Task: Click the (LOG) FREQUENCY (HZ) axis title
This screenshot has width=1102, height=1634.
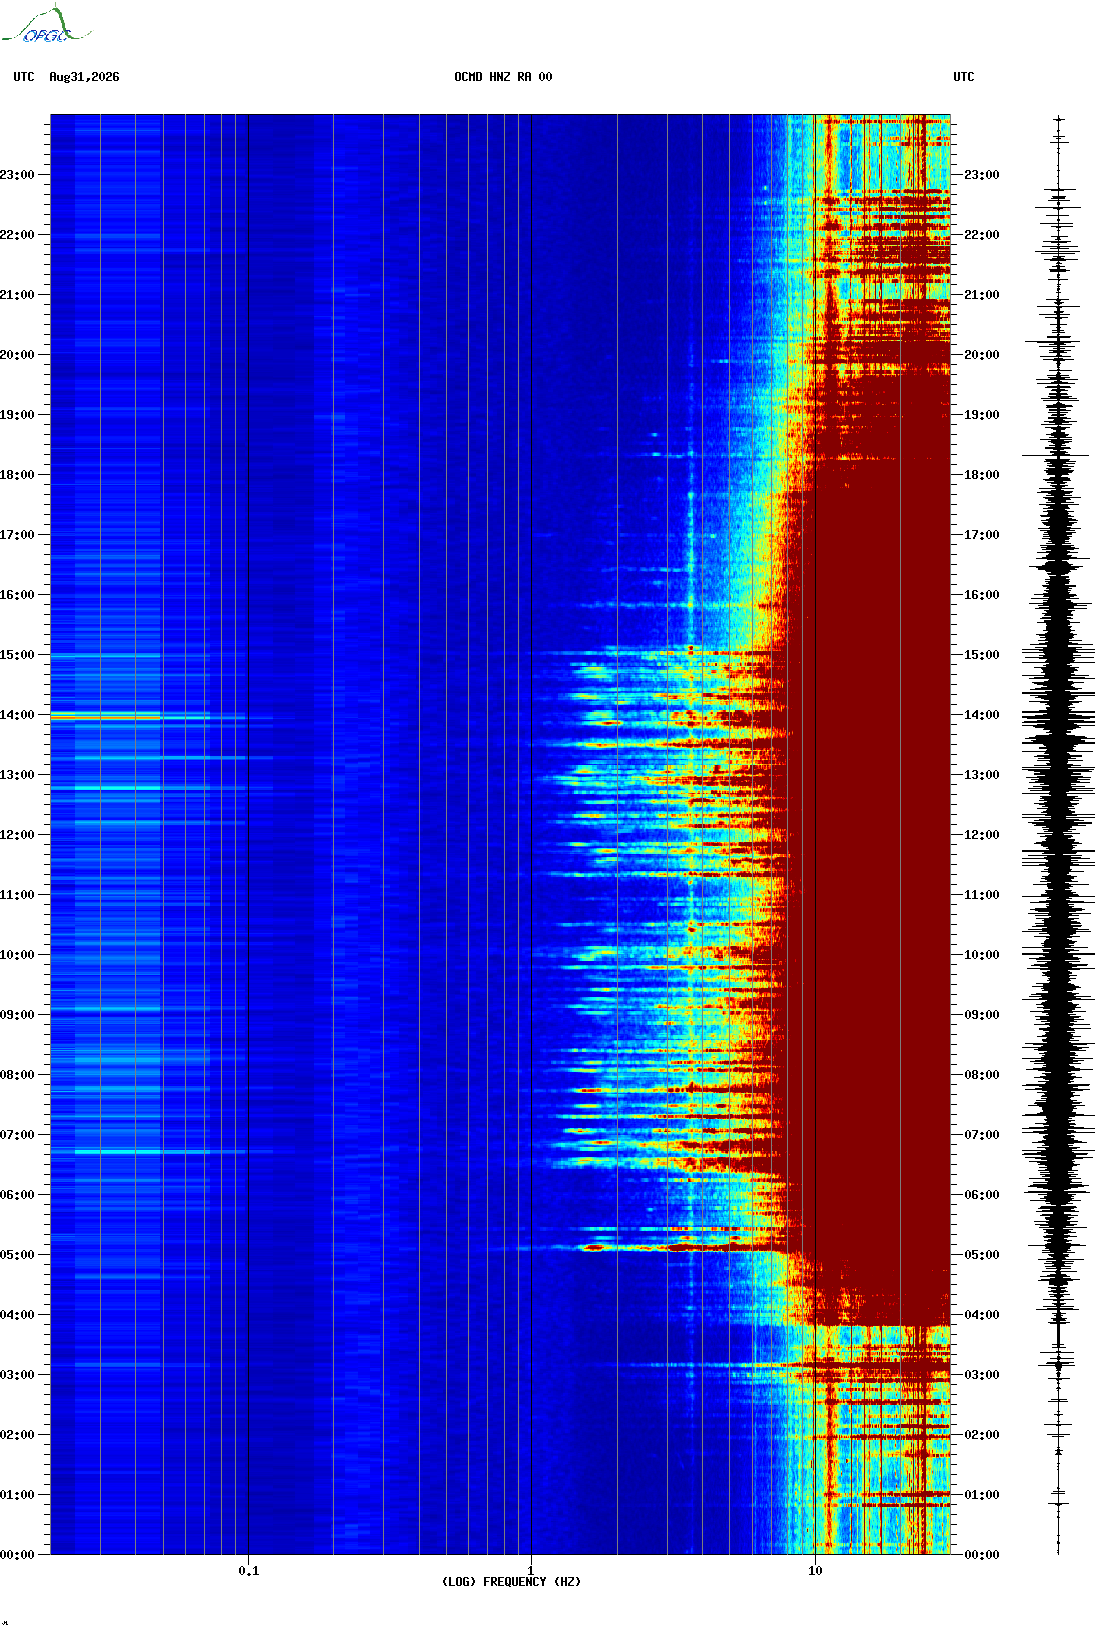Action: point(511,1582)
